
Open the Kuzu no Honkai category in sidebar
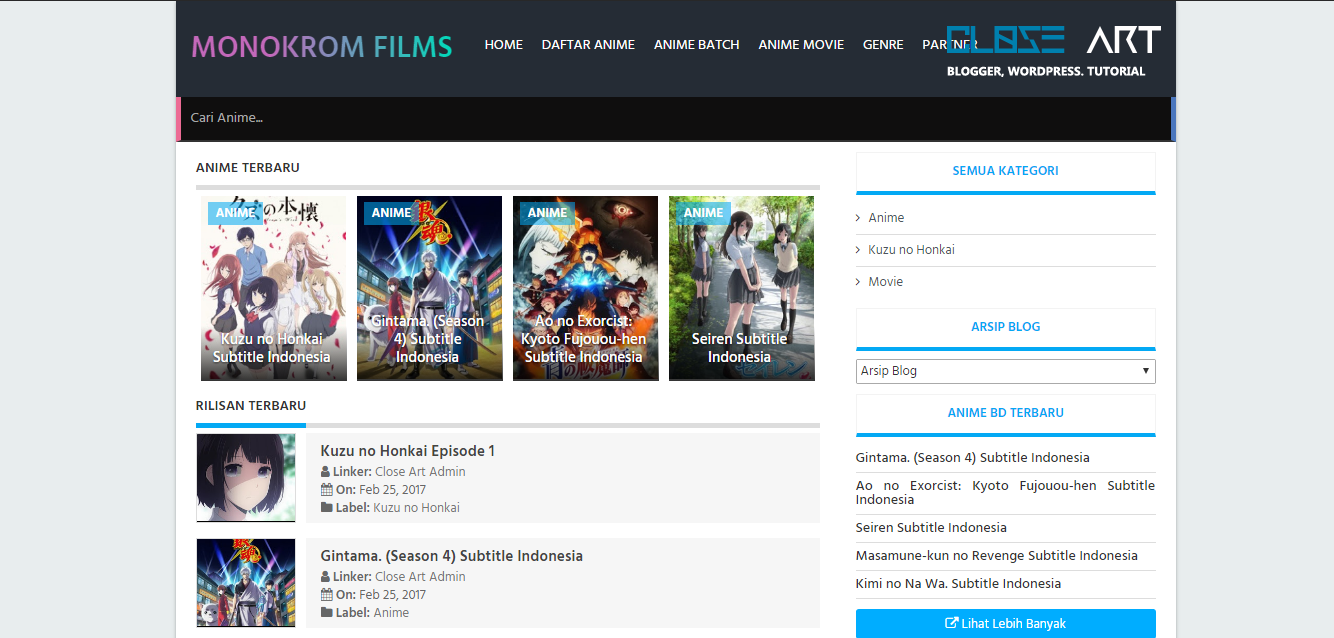pos(911,250)
